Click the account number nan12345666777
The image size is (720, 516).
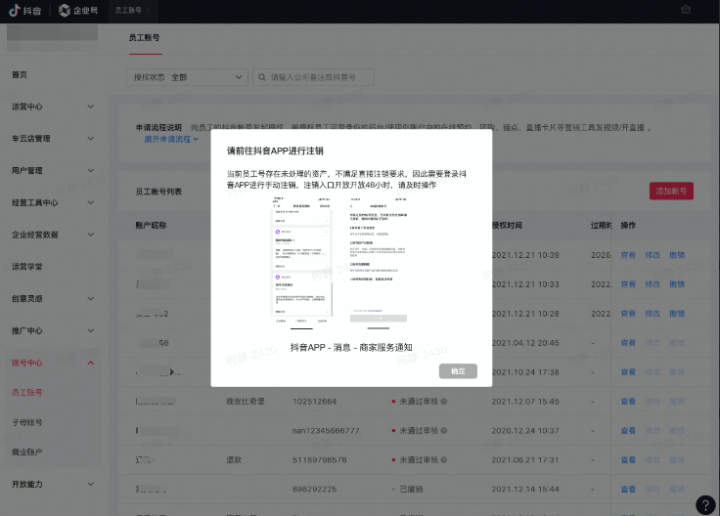(326, 431)
